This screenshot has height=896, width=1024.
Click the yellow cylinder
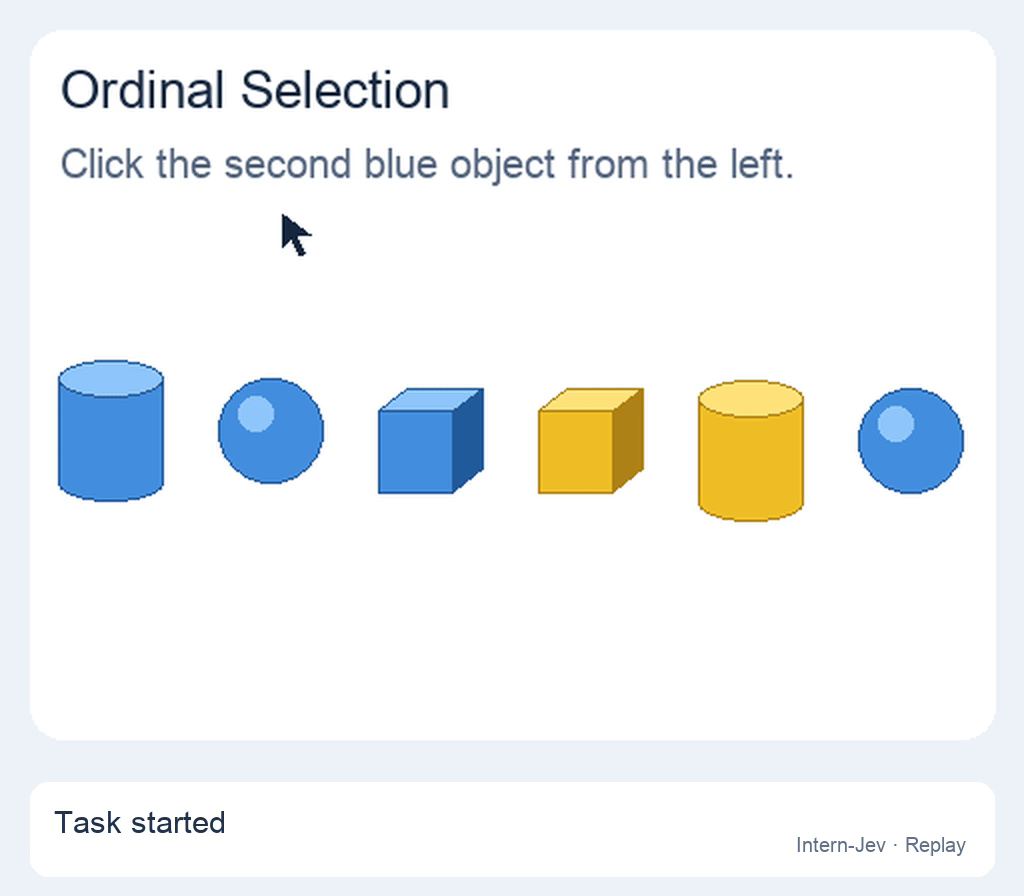(751, 451)
